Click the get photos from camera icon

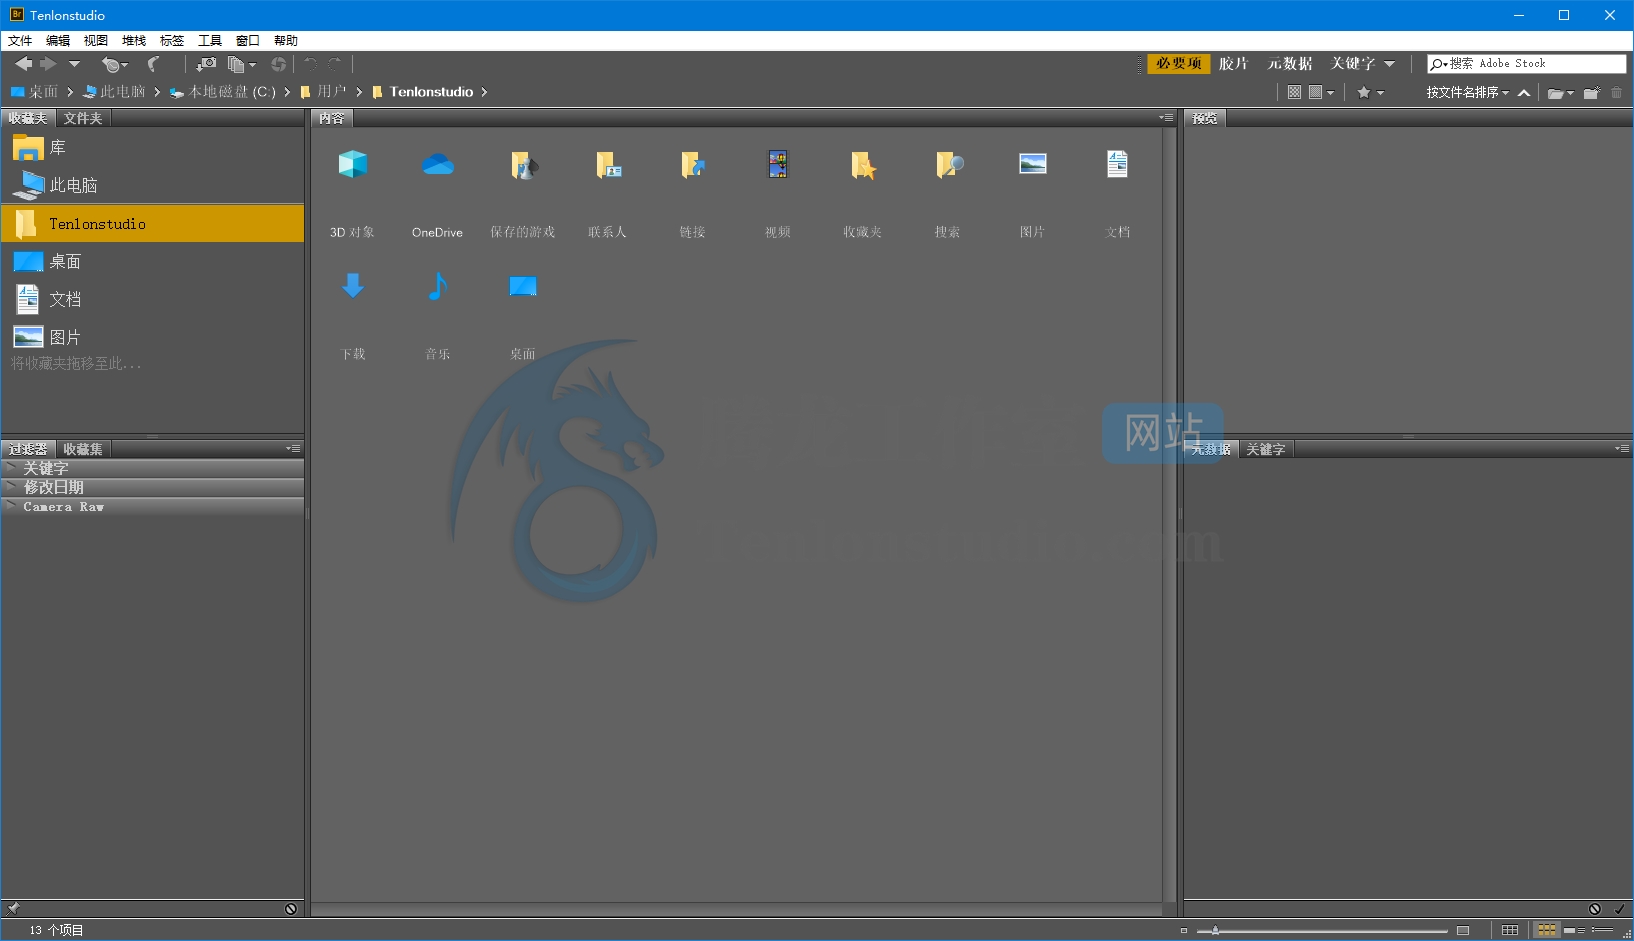tap(206, 64)
